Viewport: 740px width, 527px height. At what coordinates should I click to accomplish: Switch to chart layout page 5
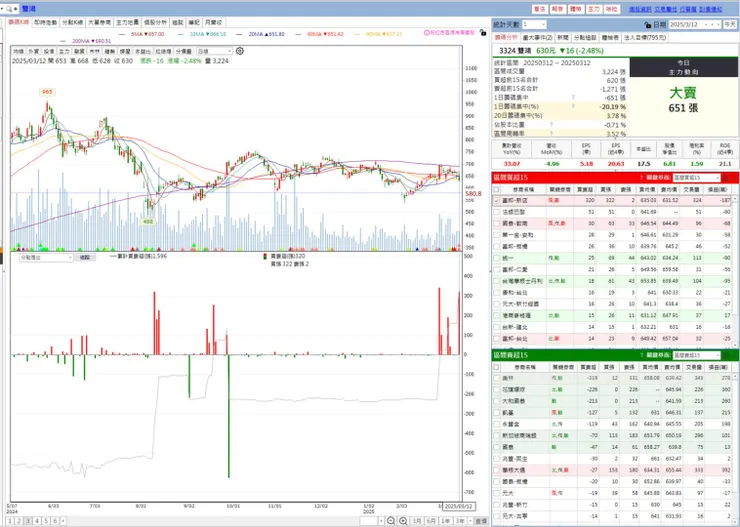tap(46, 521)
